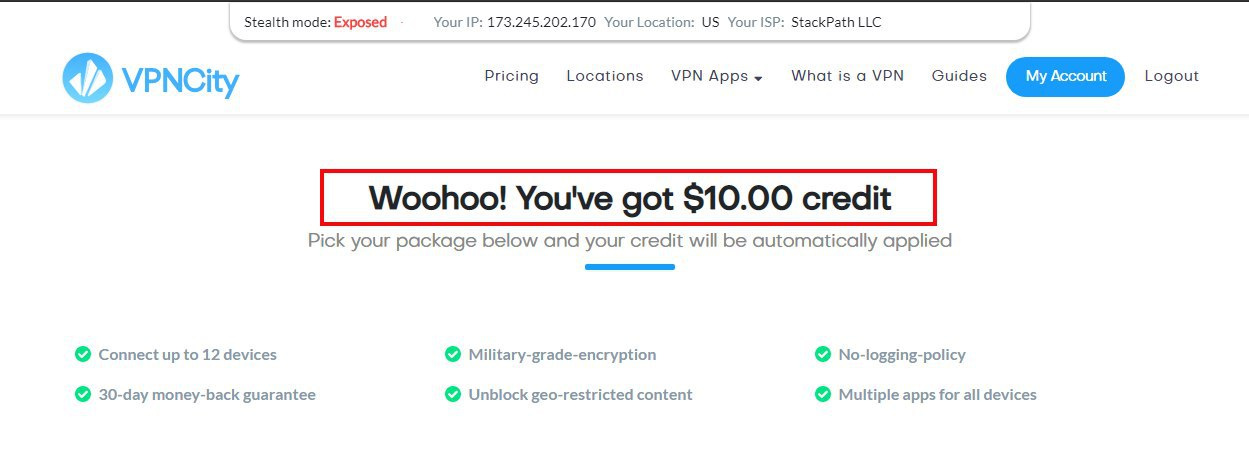The image size is (1249, 458).
Task: Log out using the Logout link
Action: pos(1171,76)
